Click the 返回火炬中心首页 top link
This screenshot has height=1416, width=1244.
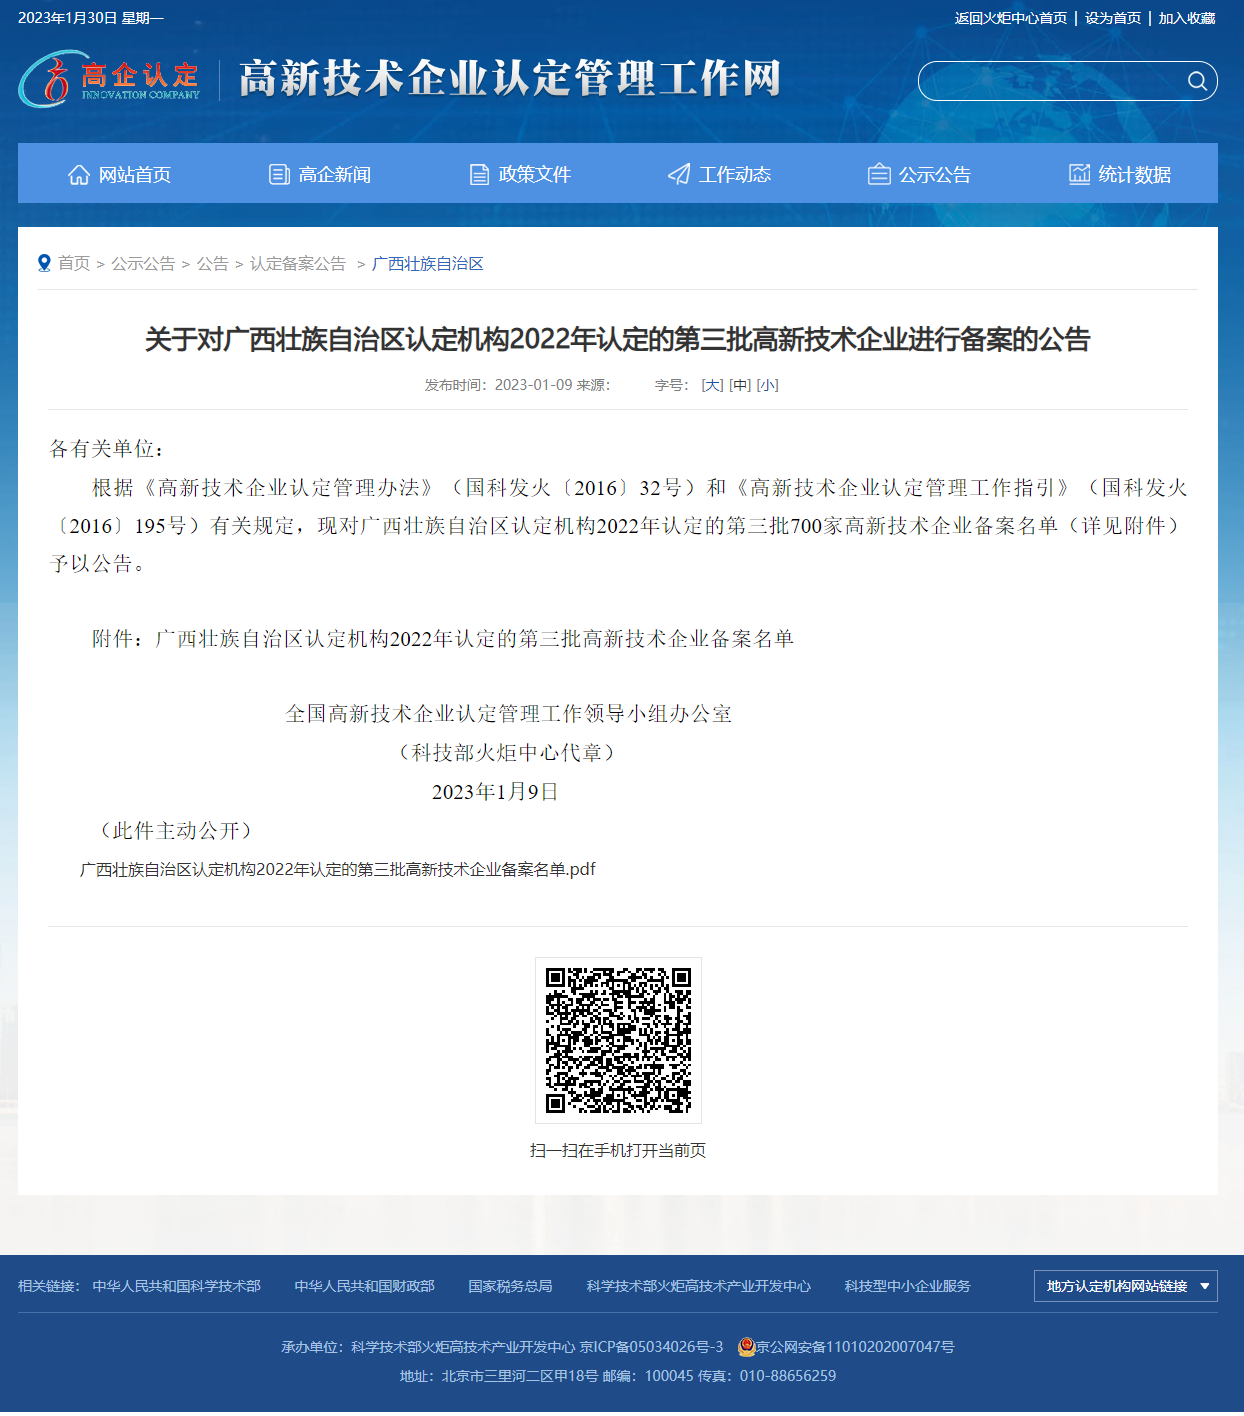click(1010, 18)
